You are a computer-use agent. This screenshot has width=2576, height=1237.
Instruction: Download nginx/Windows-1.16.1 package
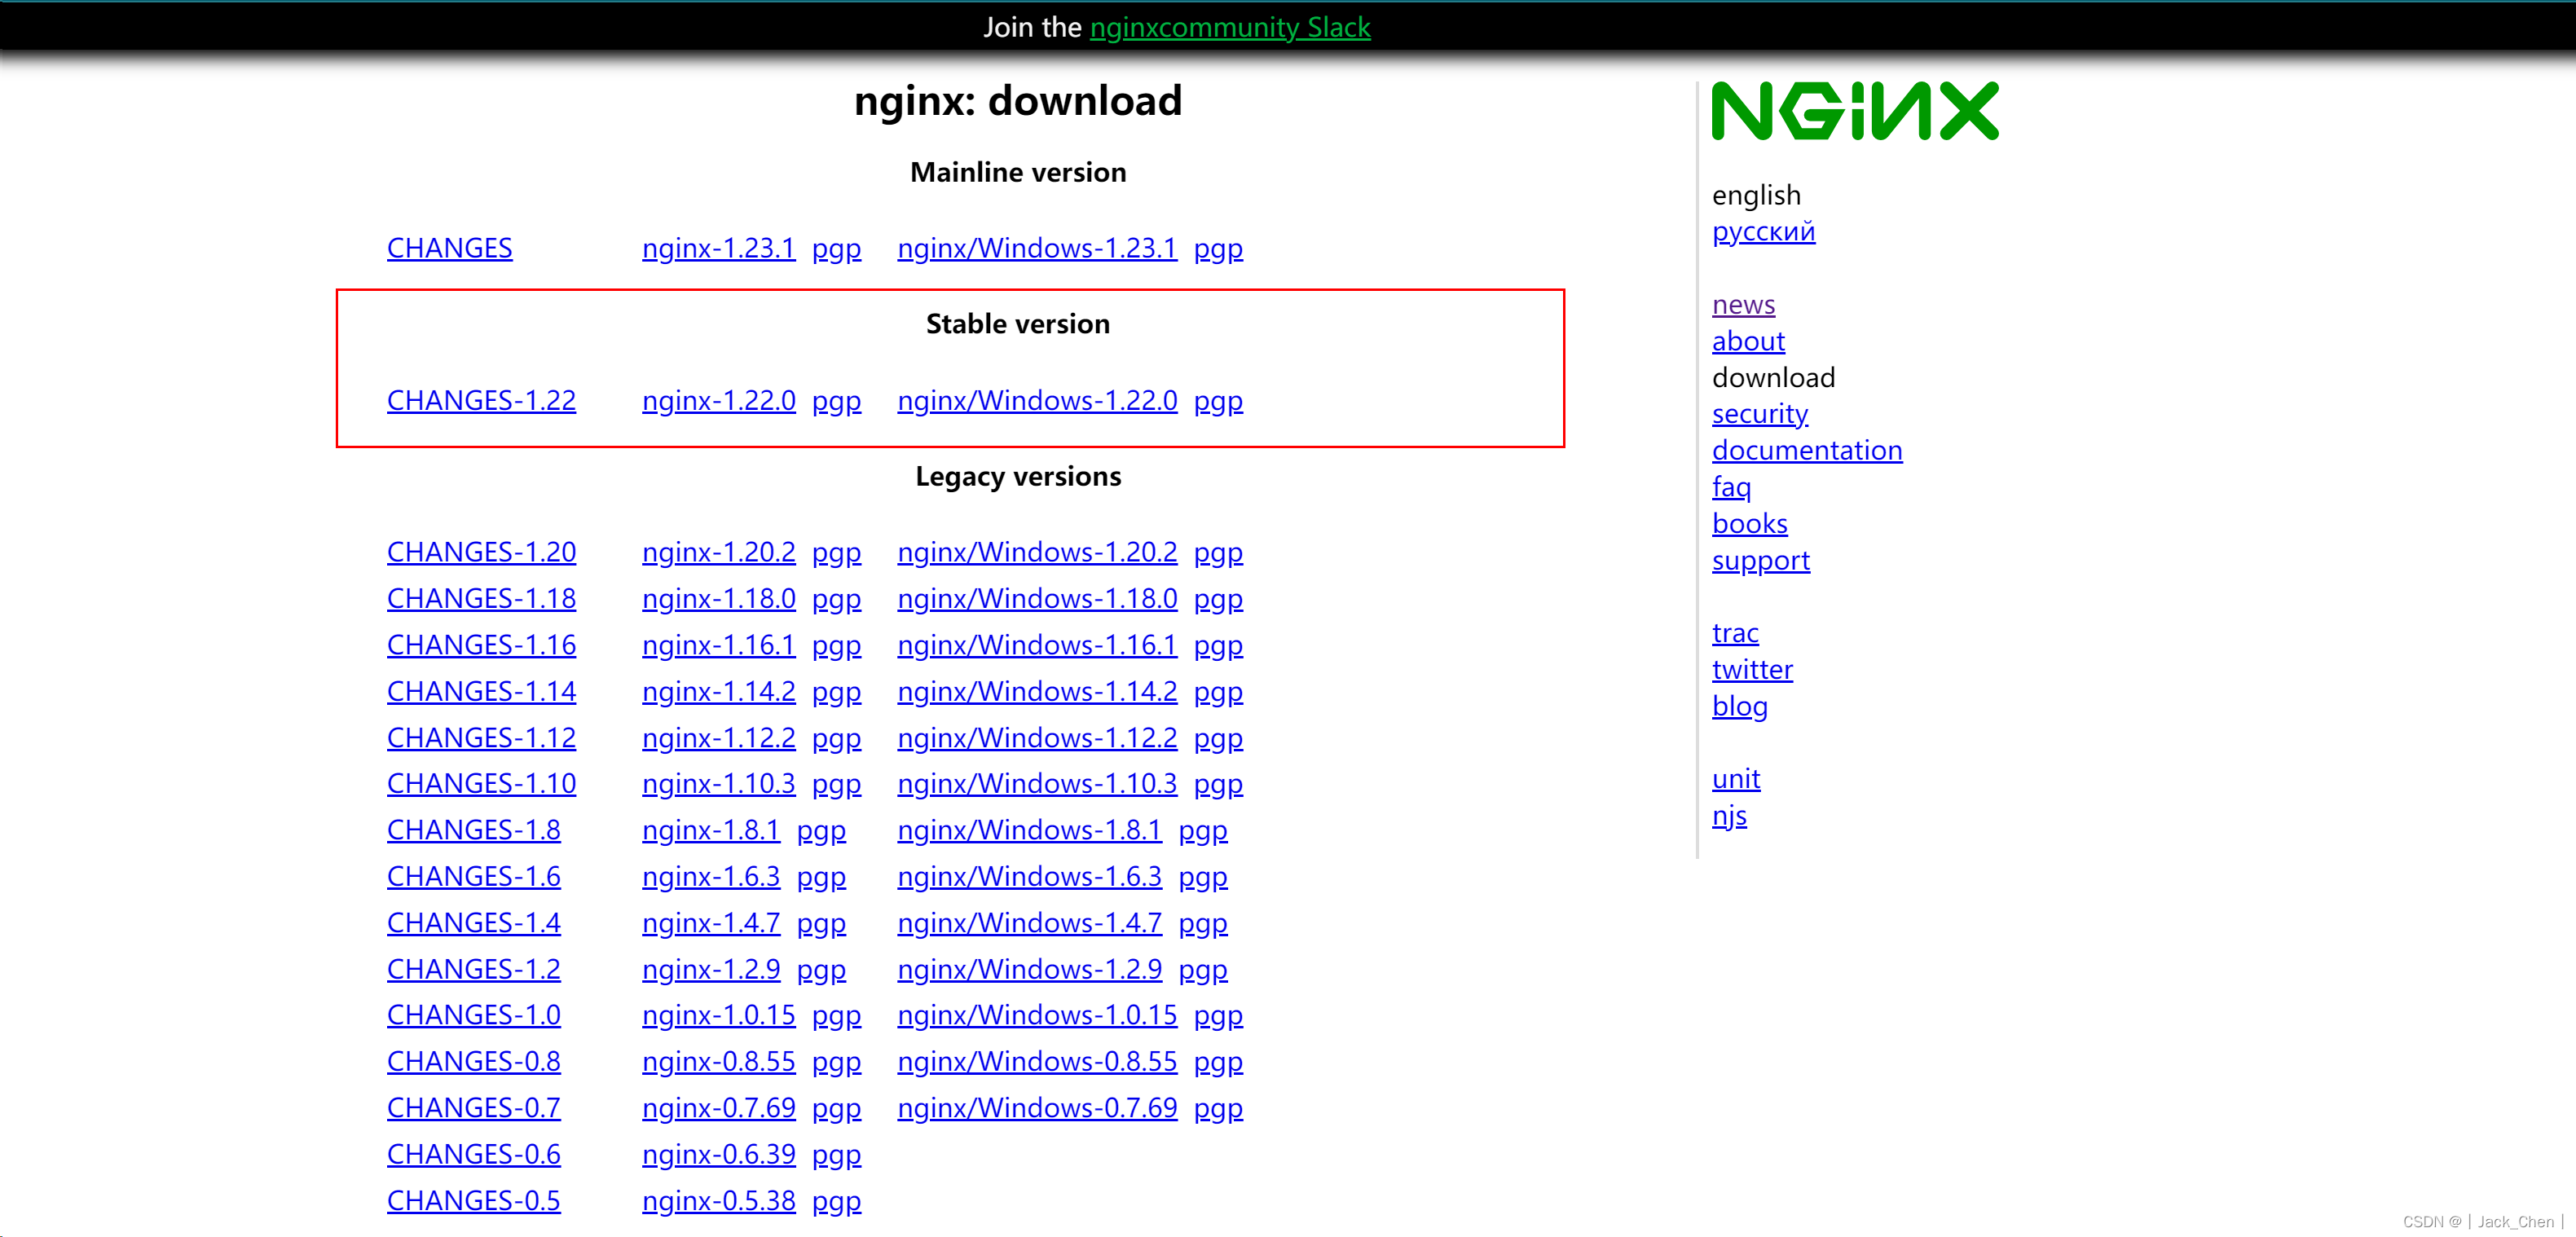pos(1037,645)
